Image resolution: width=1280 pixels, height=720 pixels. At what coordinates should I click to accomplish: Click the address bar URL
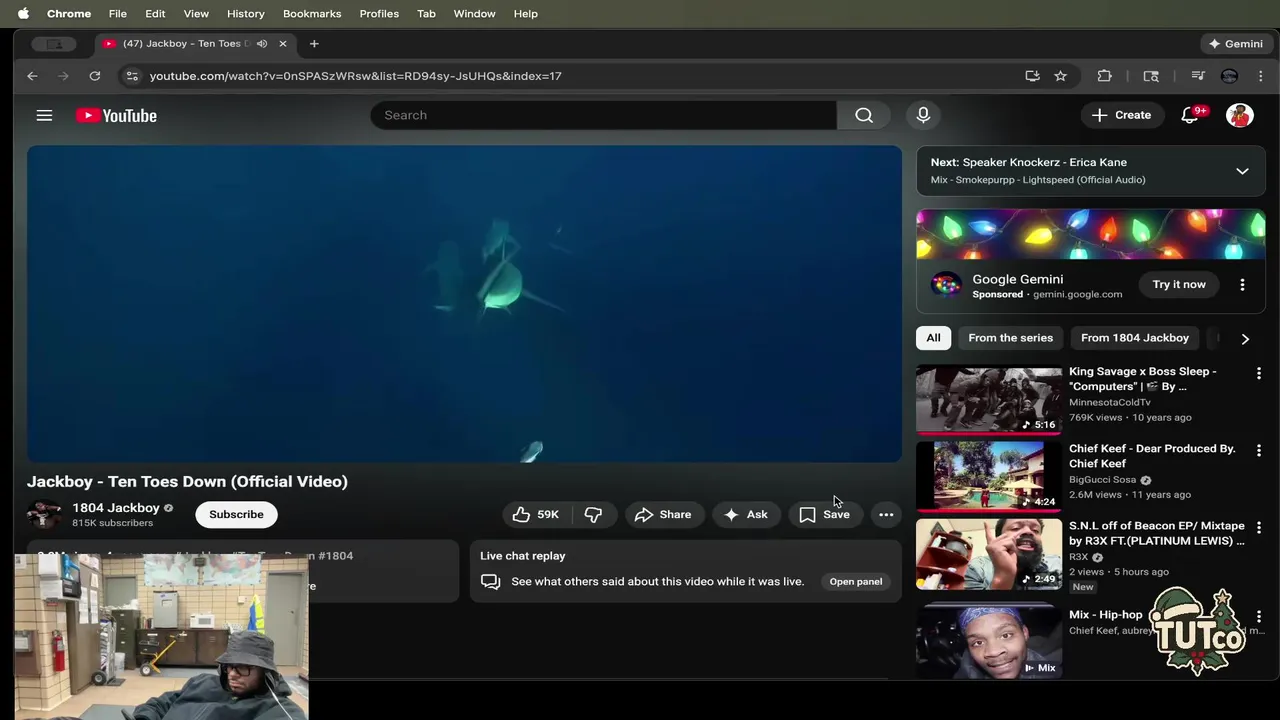tap(355, 76)
